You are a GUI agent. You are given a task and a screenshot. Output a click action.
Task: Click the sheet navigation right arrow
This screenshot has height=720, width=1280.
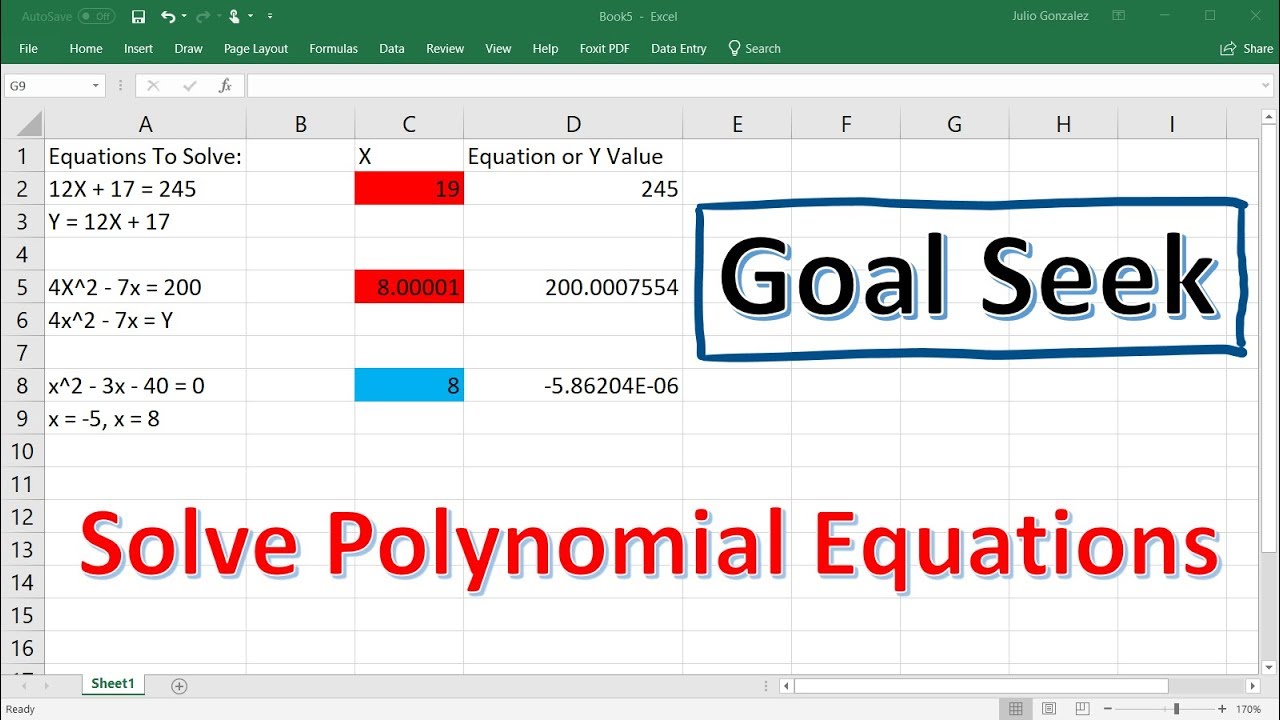[x=45, y=686]
